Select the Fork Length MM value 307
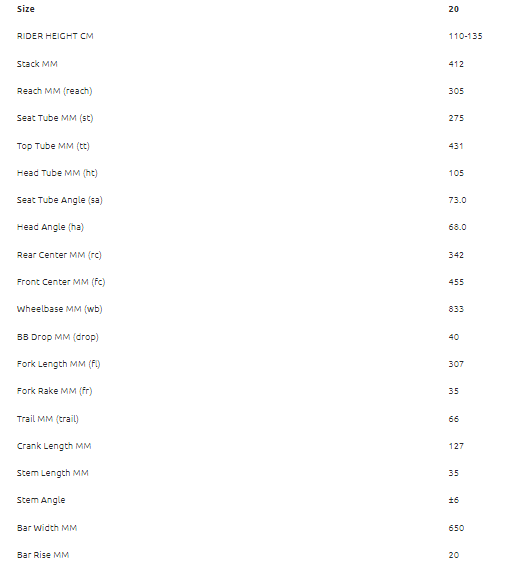The width and height of the screenshot is (507, 569). pos(456,364)
